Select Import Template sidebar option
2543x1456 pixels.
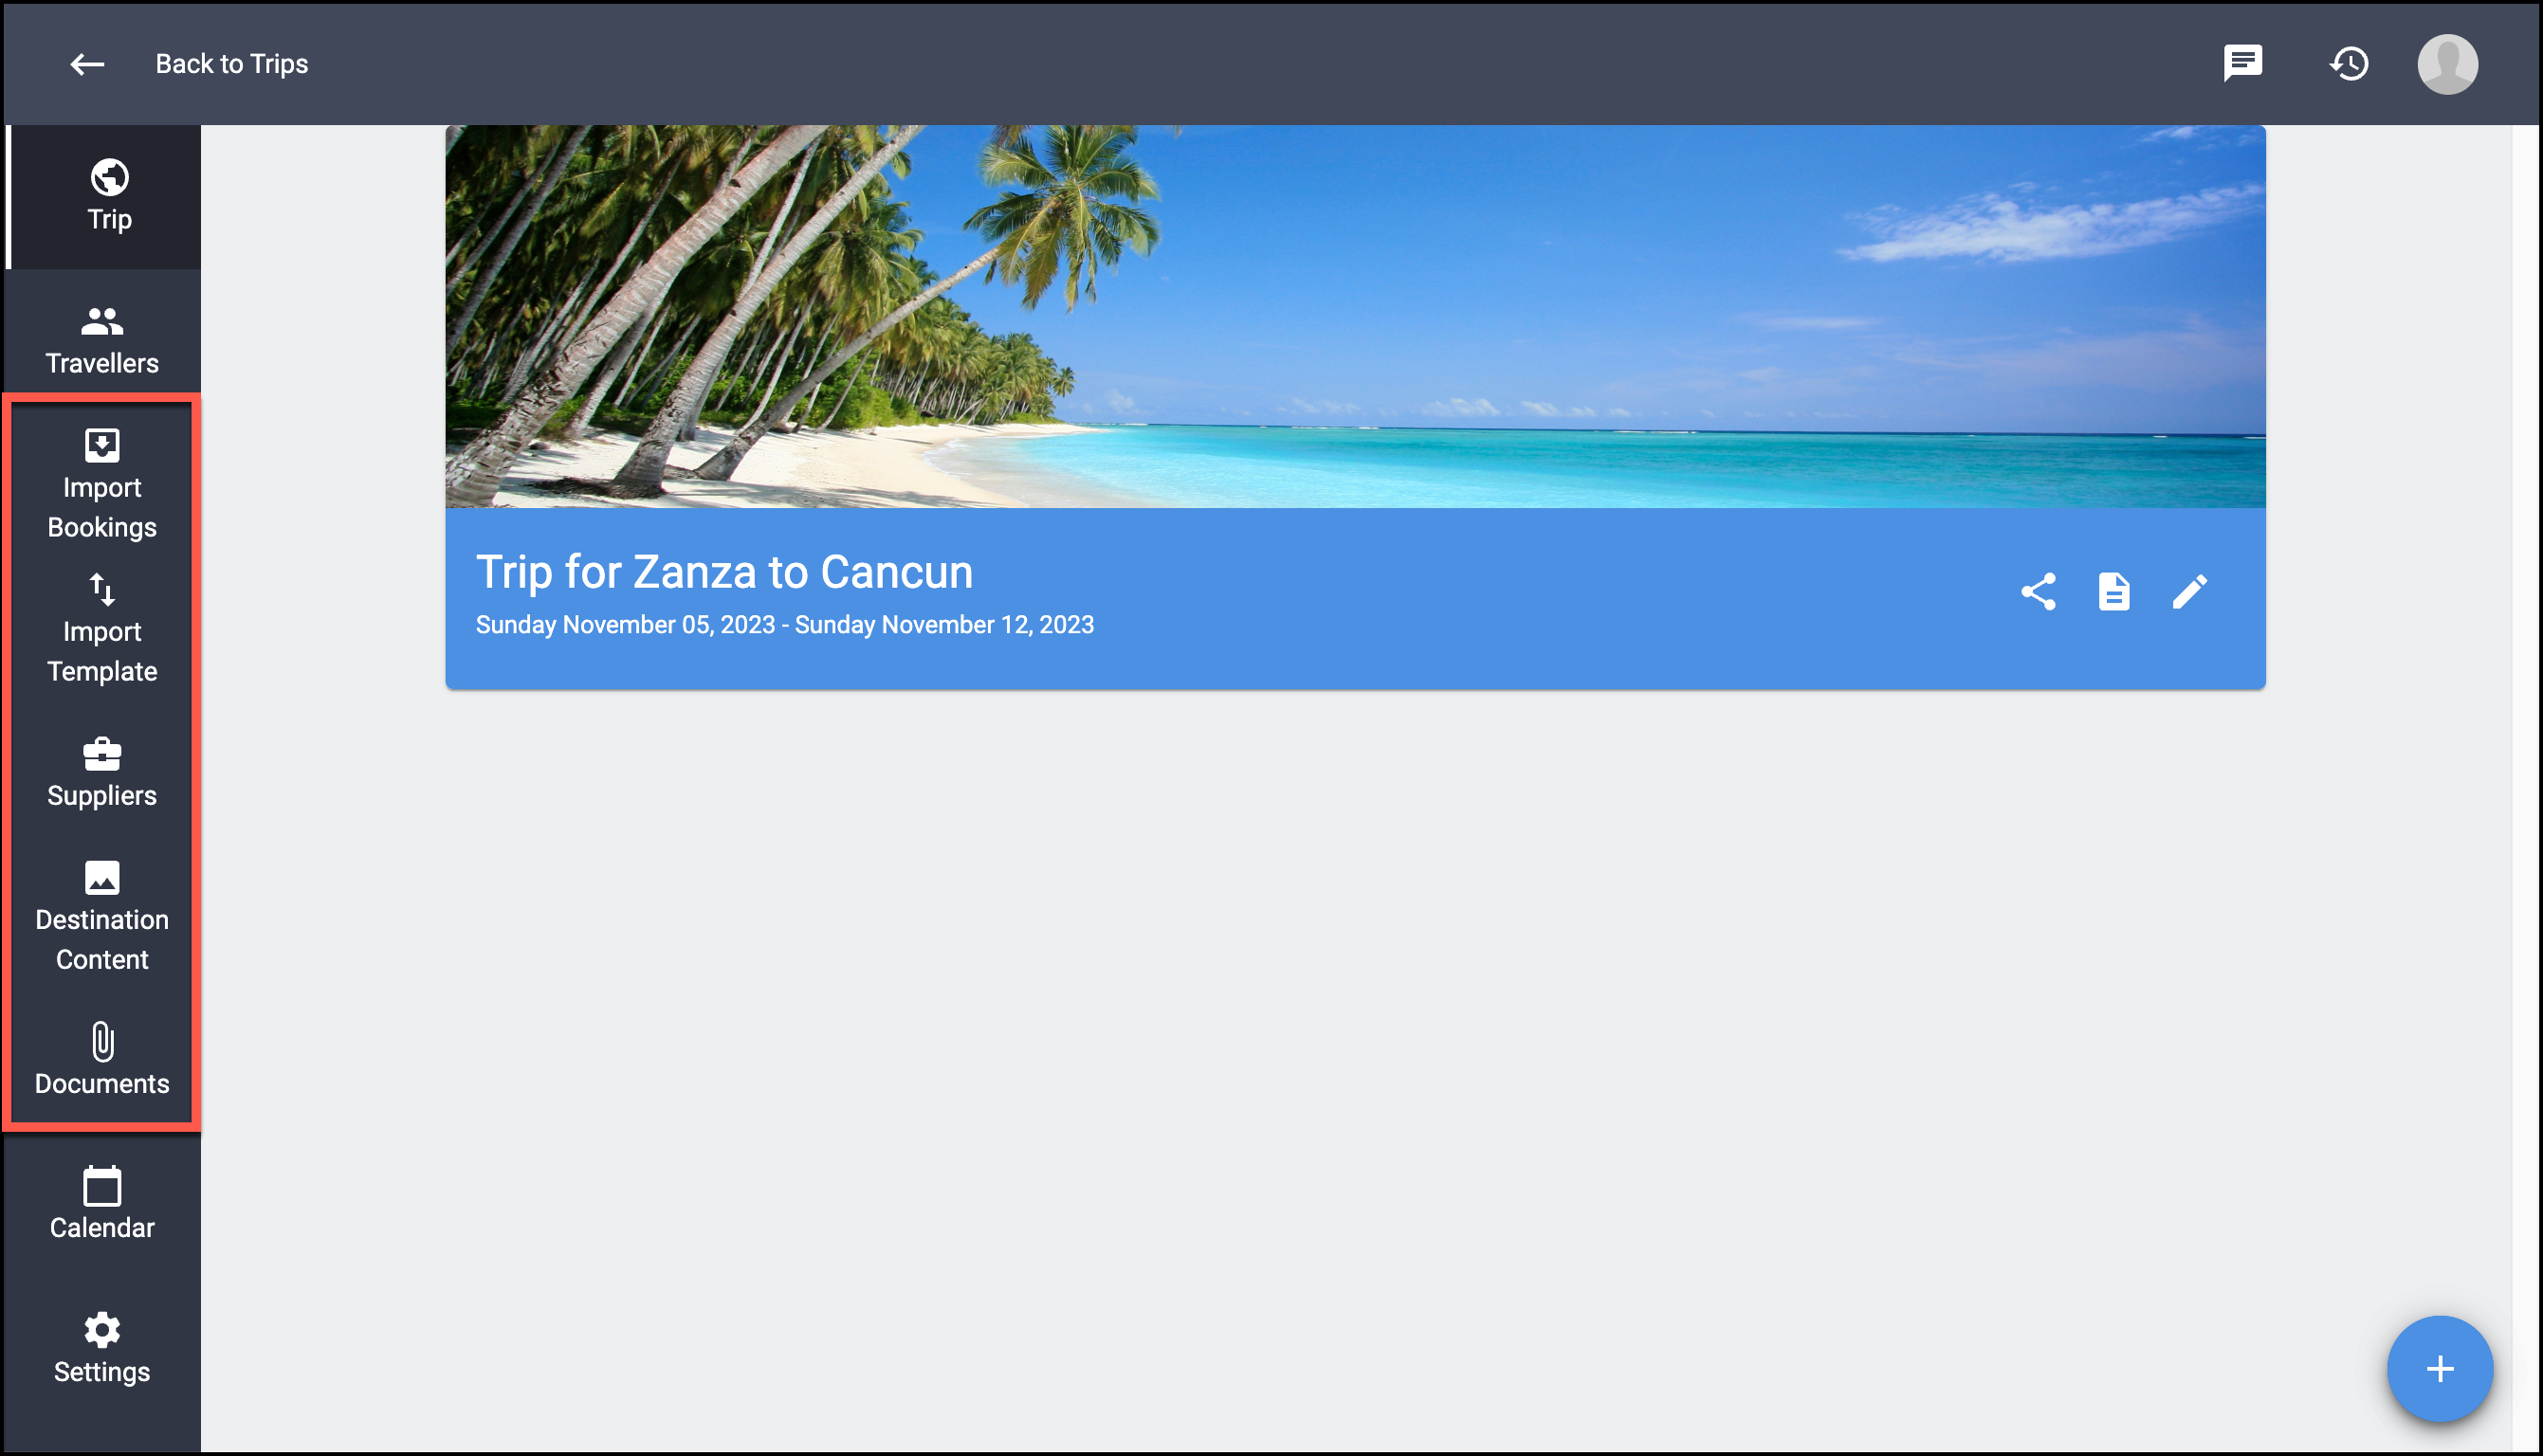pyautogui.click(x=102, y=629)
